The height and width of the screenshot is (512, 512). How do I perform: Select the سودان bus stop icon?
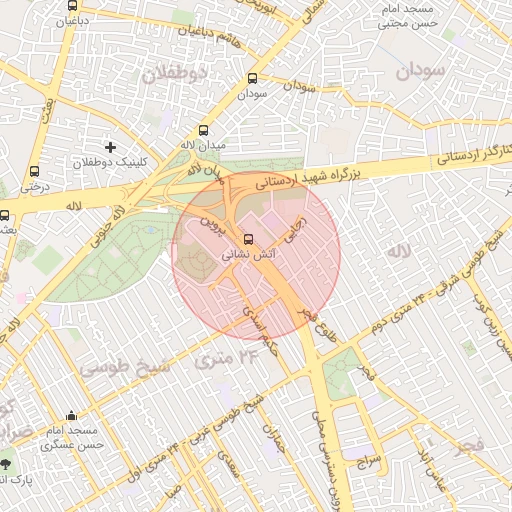pyautogui.click(x=252, y=79)
